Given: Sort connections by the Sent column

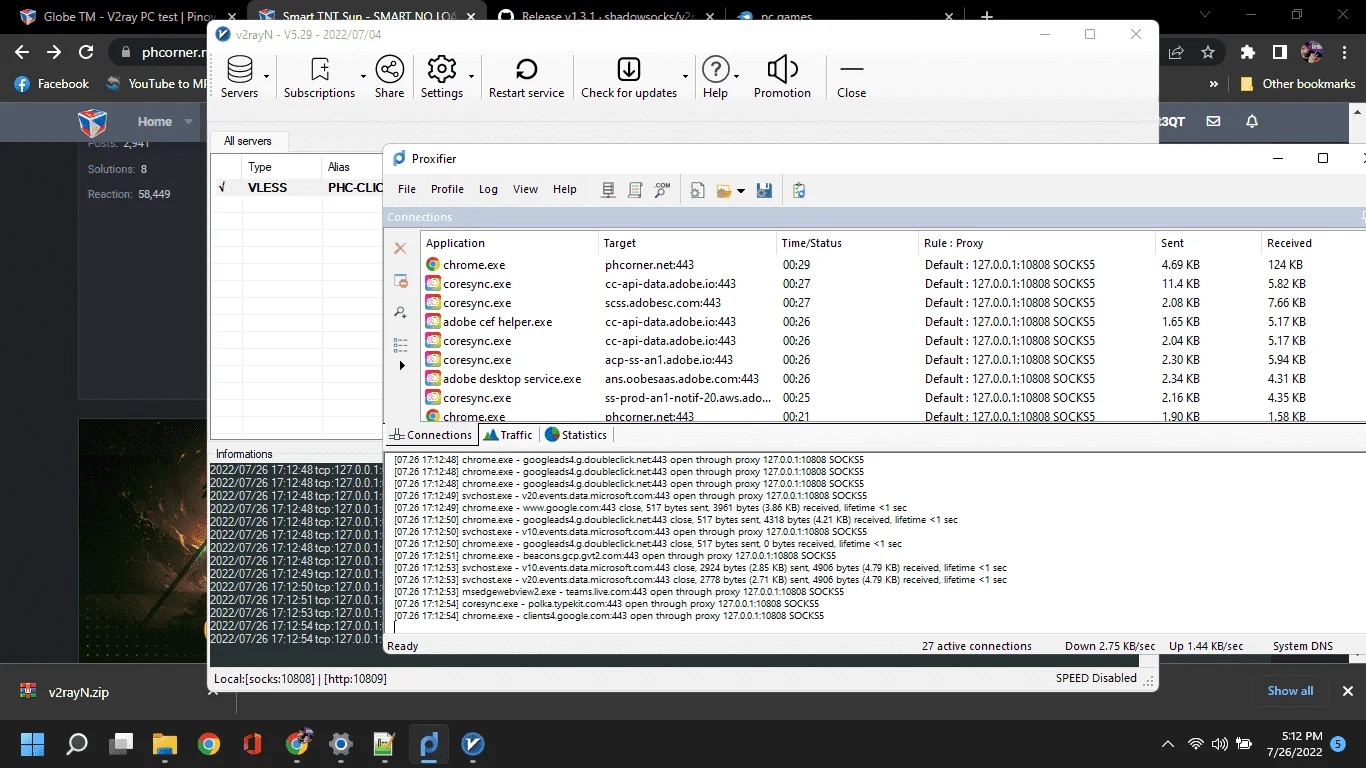Looking at the screenshot, I should point(1209,243).
